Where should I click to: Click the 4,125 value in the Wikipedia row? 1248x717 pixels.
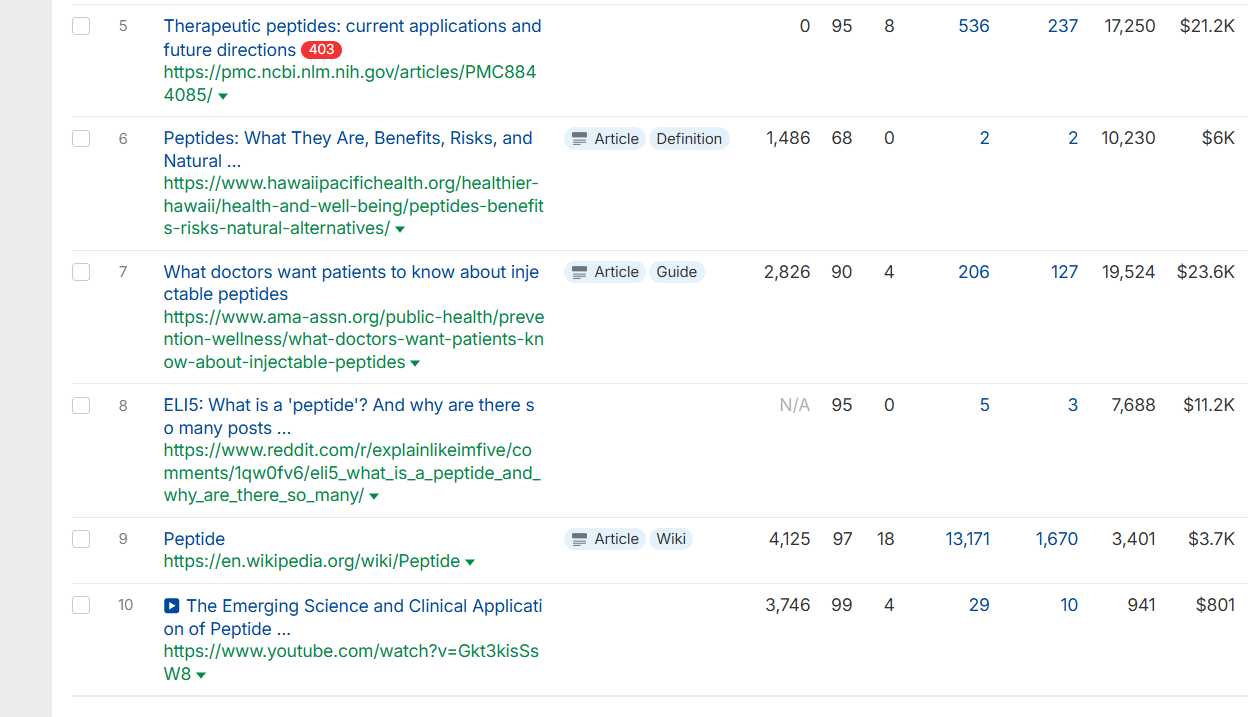point(790,538)
